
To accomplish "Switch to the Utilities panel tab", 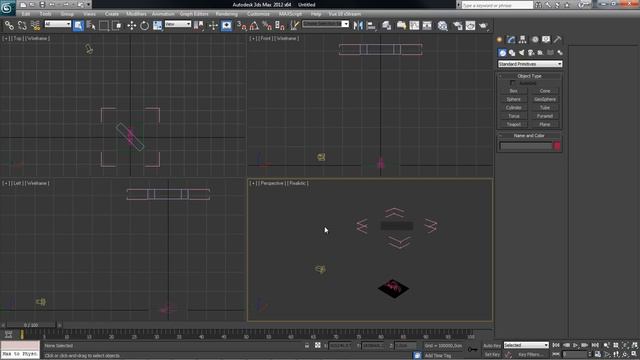I will coord(558,40).
